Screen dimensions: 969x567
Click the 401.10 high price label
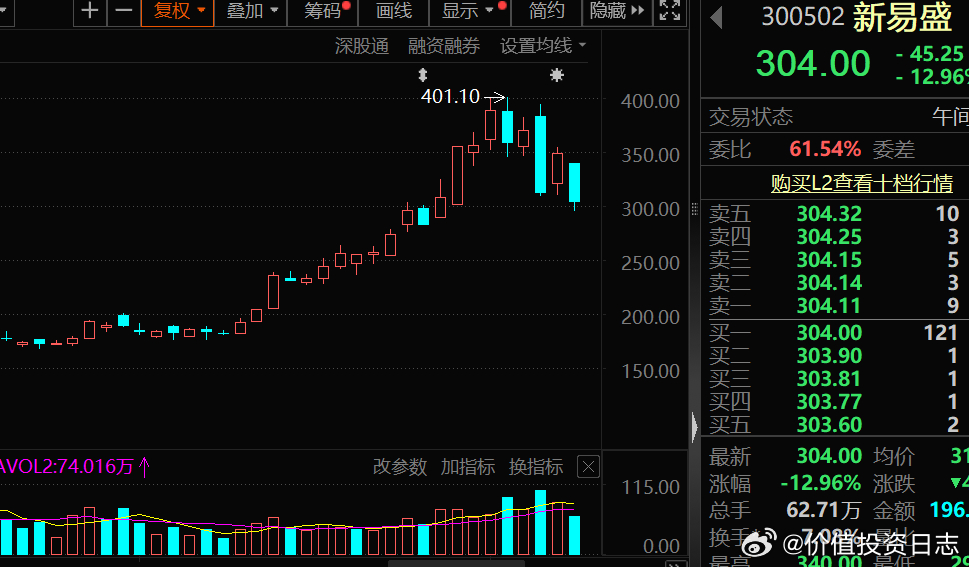pyautogui.click(x=450, y=96)
